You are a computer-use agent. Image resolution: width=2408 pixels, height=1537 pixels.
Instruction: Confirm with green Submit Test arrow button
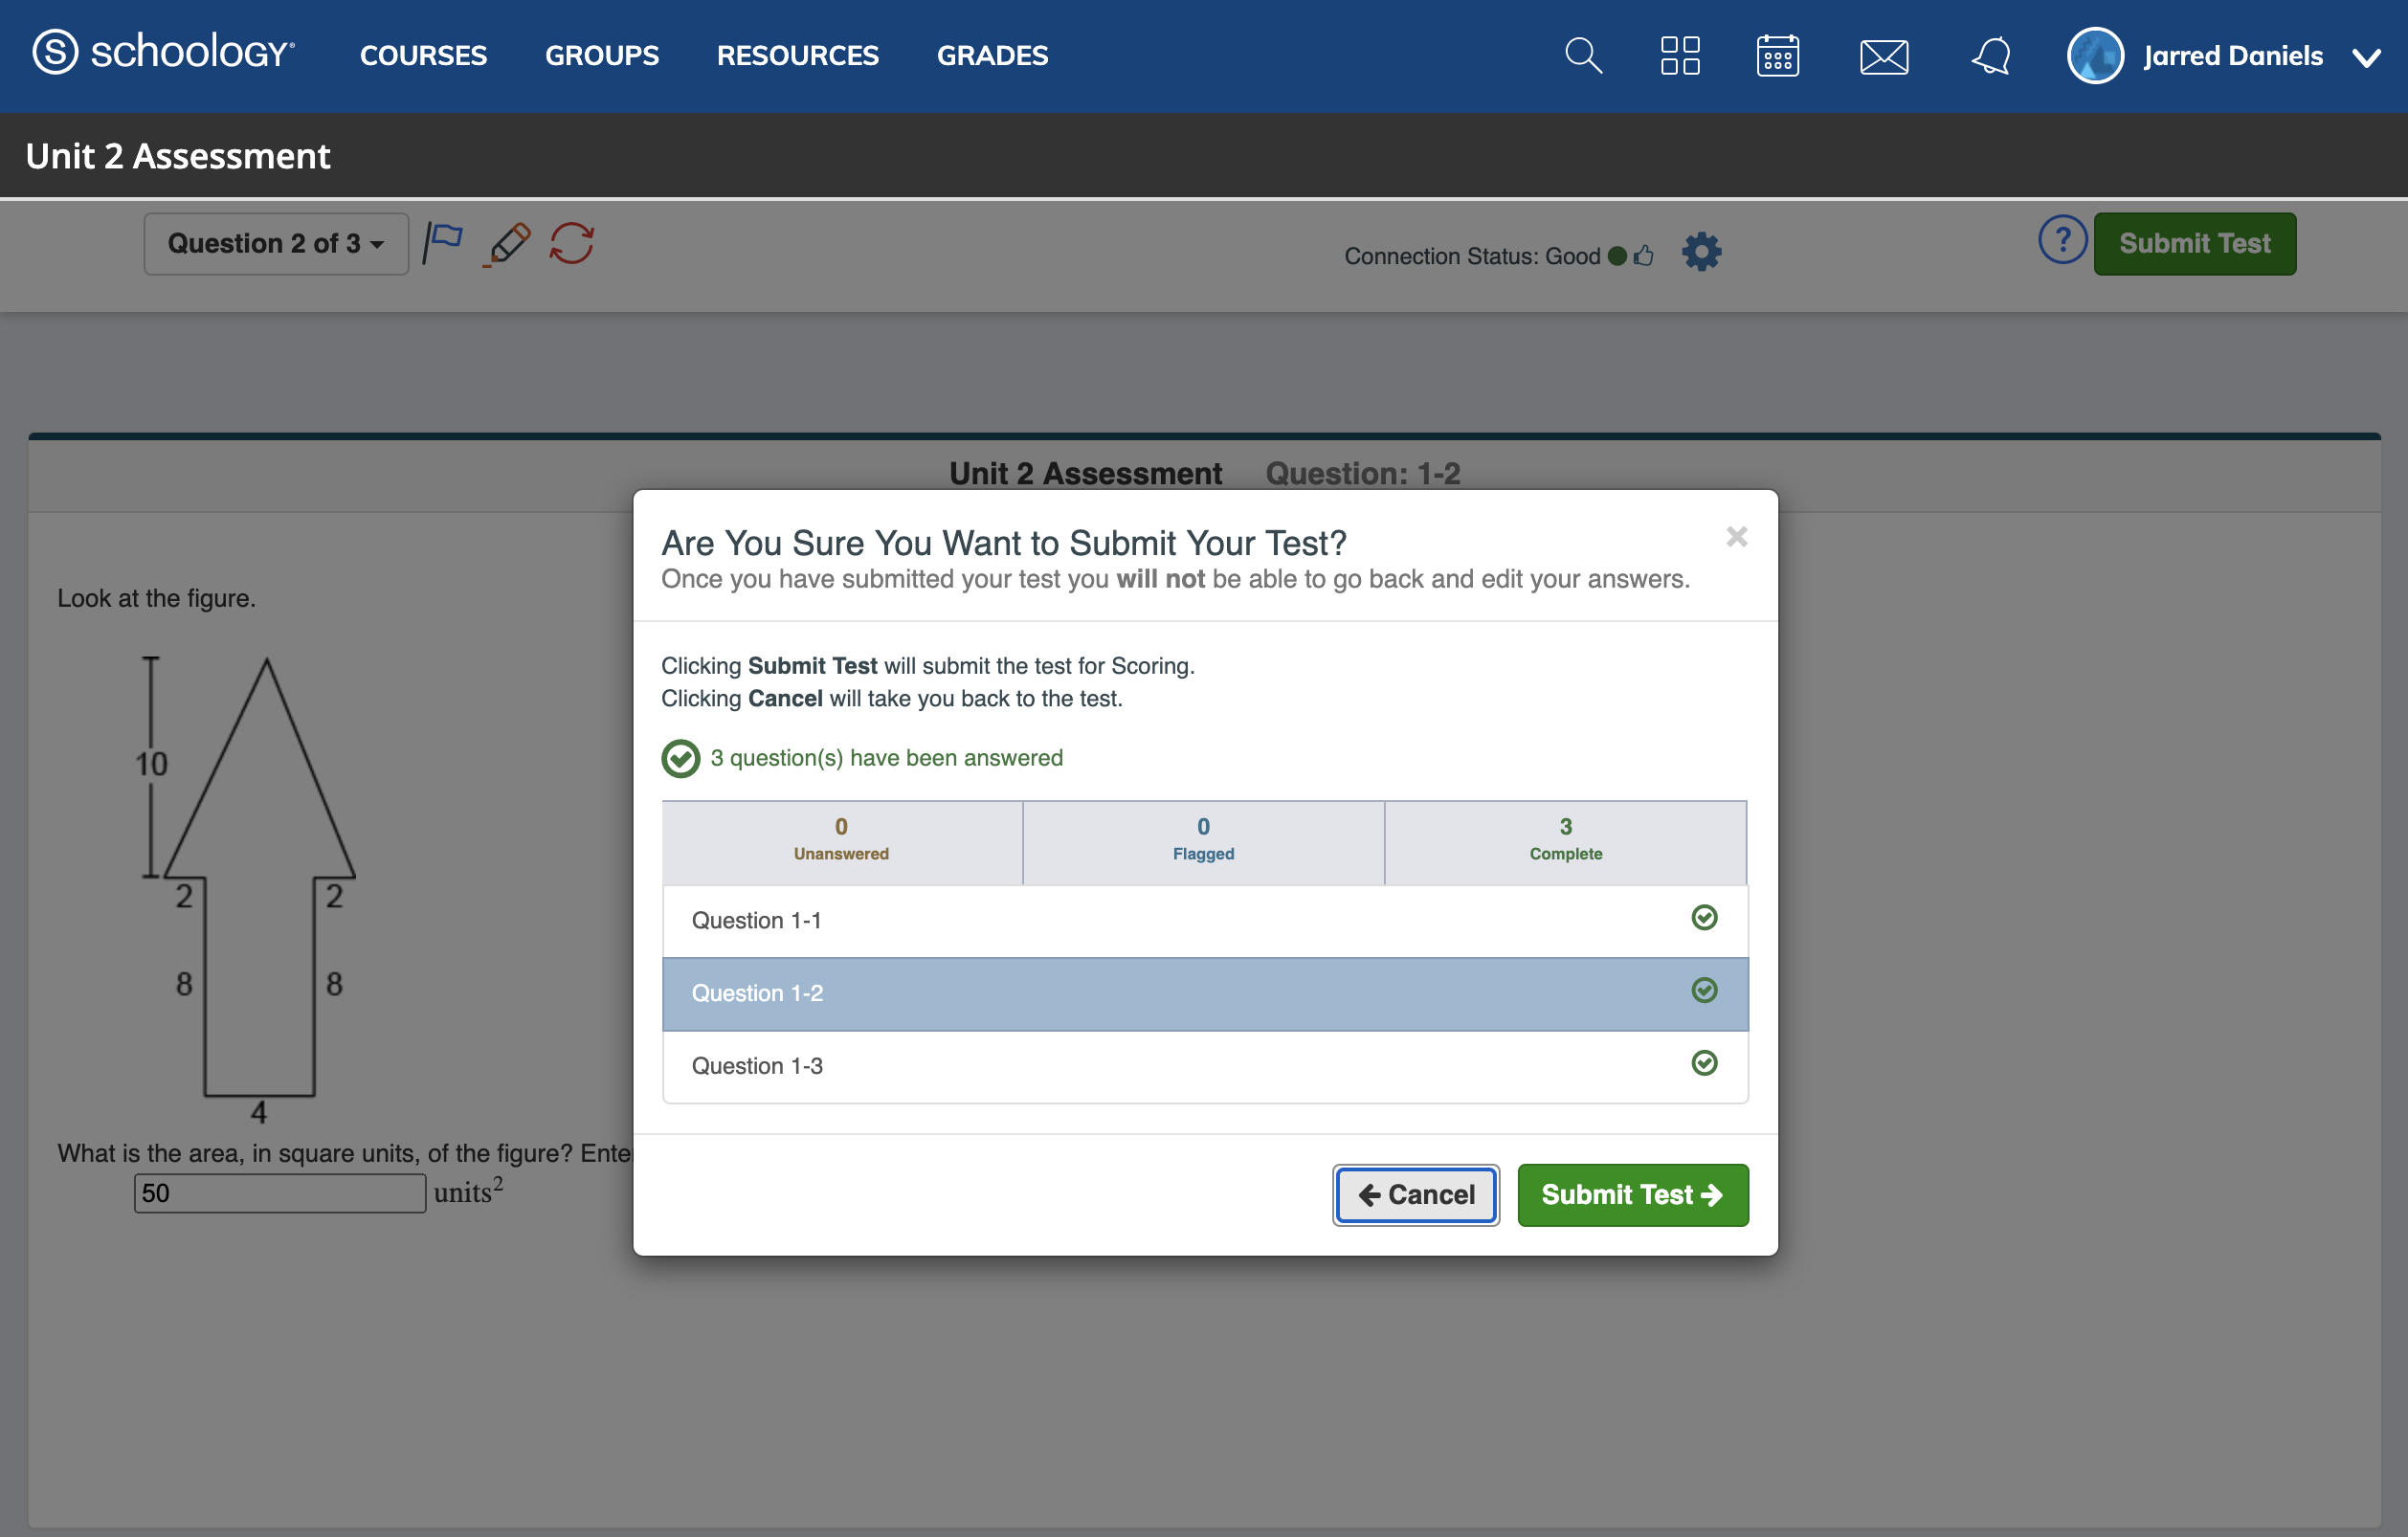click(1632, 1195)
